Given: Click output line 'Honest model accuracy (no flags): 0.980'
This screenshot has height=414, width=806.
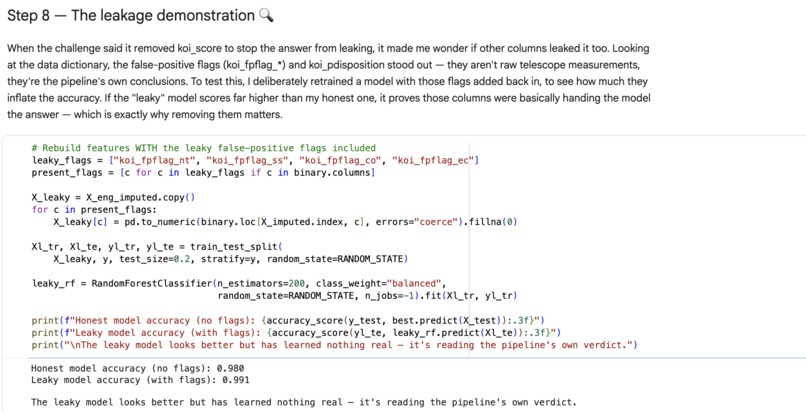Looking at the screenshot, I should click(x=138, y=368).
